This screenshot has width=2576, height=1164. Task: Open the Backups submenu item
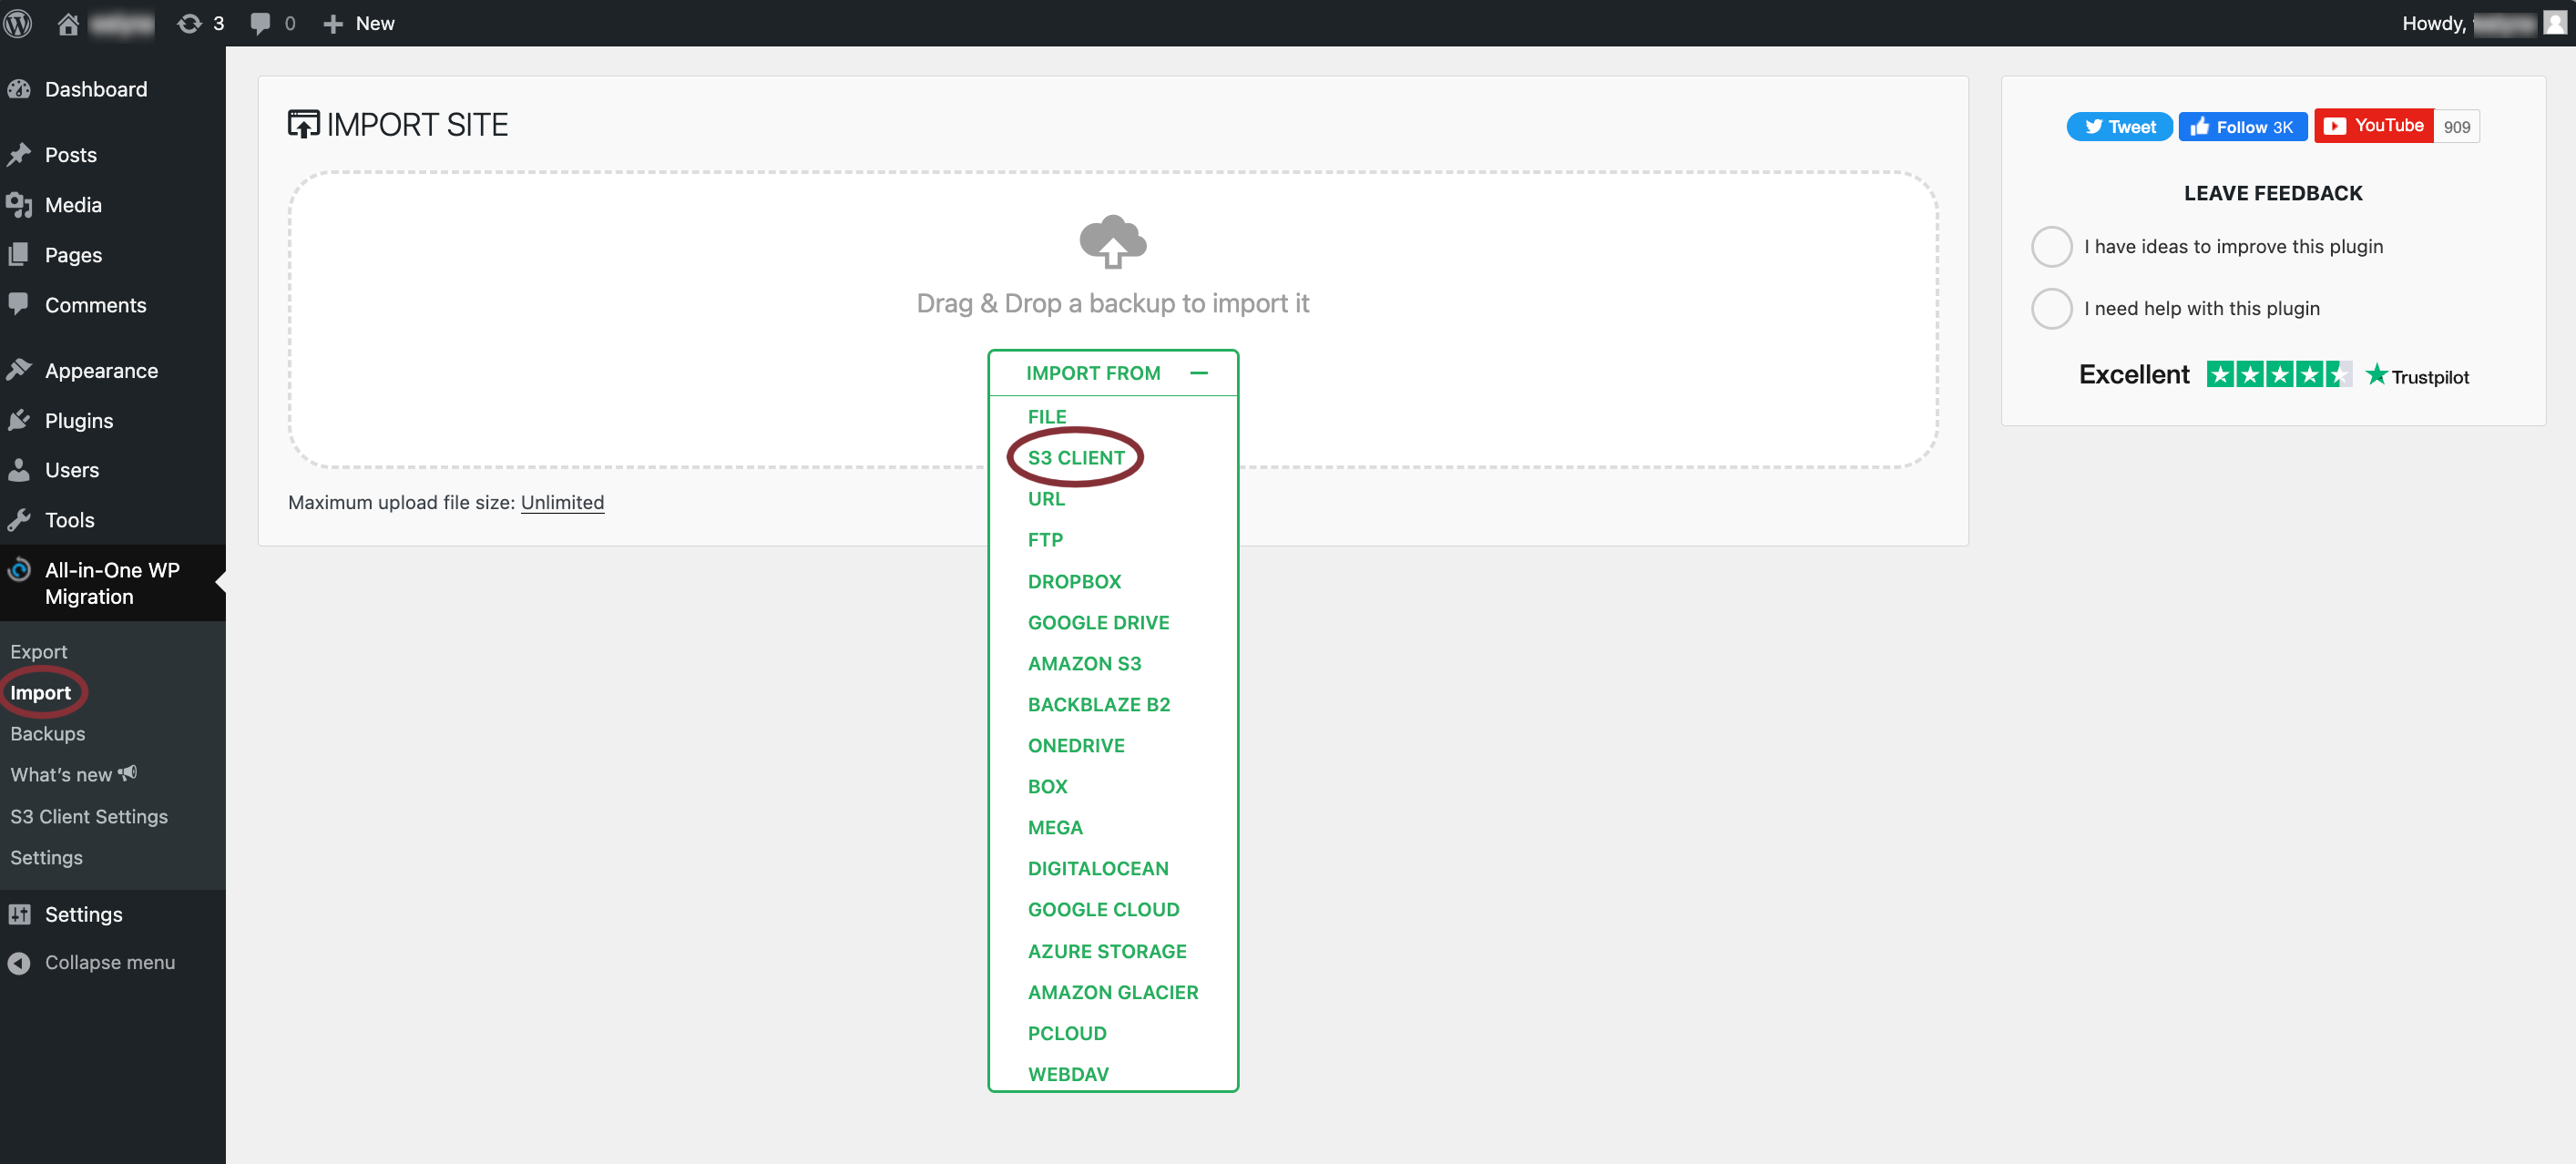(x=47, y=733)
